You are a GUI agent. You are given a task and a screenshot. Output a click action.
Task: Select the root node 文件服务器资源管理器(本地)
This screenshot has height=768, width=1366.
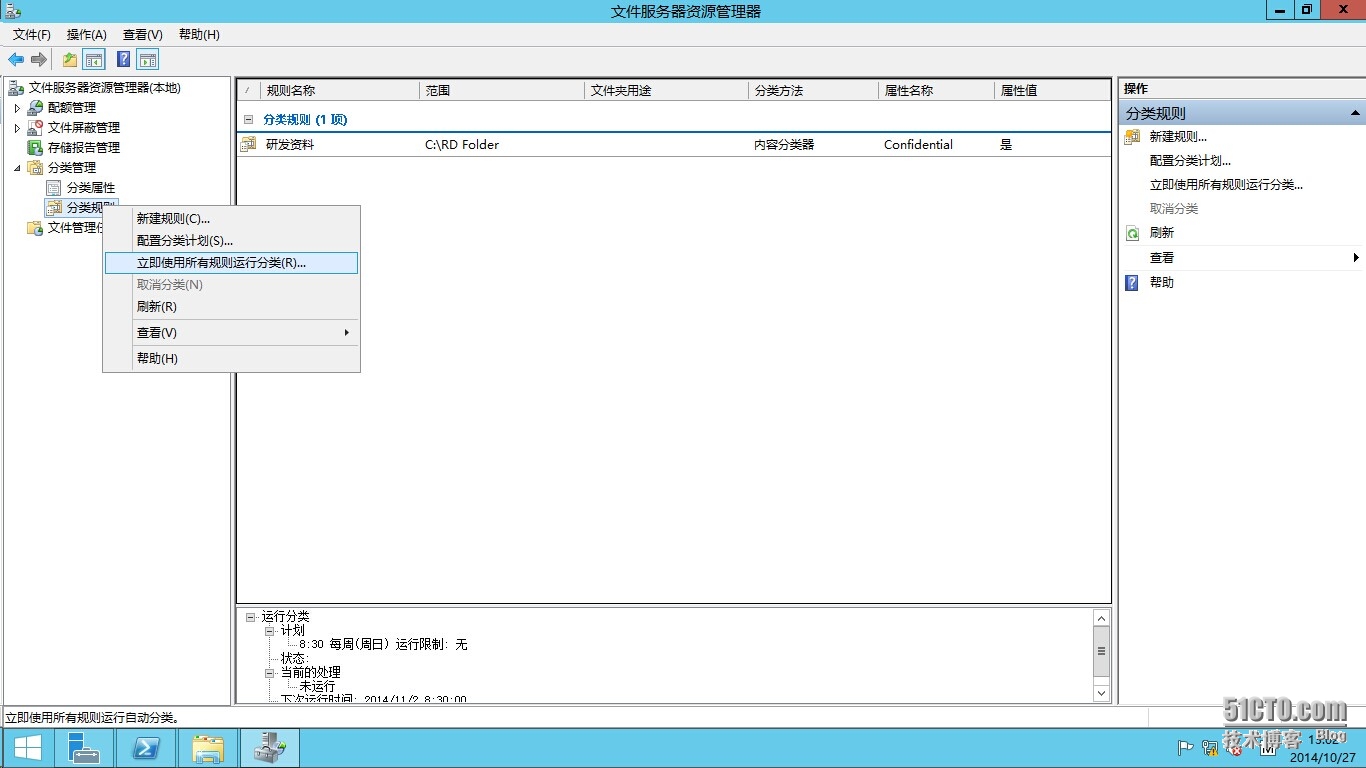pos(104,88)
